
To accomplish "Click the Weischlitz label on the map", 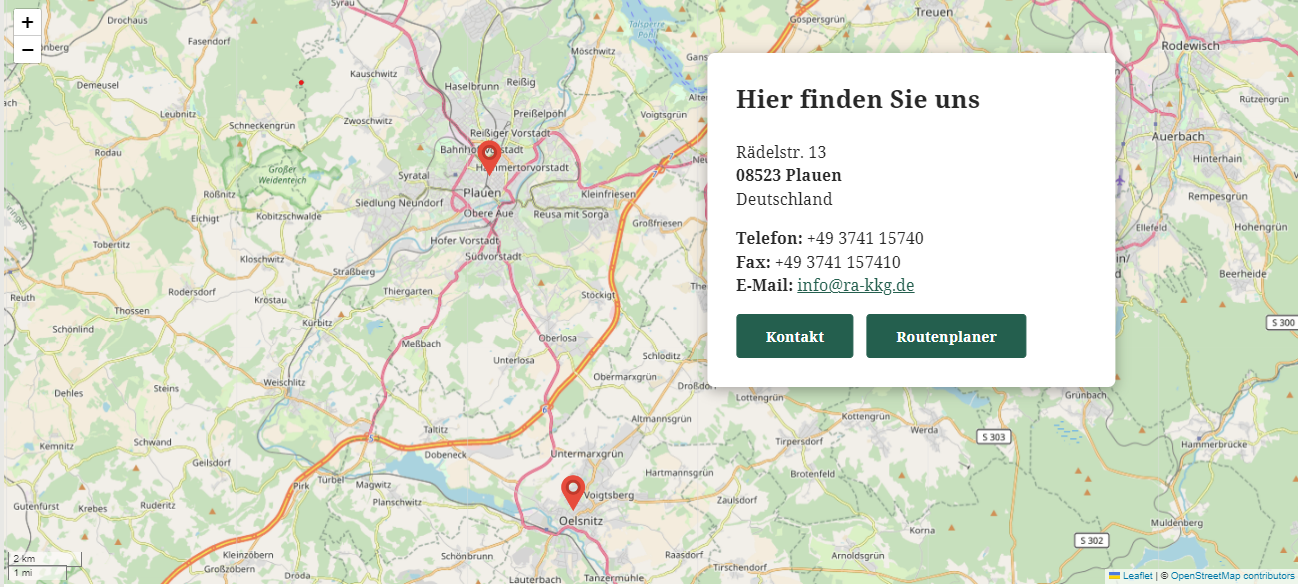I will coord(284,382).
